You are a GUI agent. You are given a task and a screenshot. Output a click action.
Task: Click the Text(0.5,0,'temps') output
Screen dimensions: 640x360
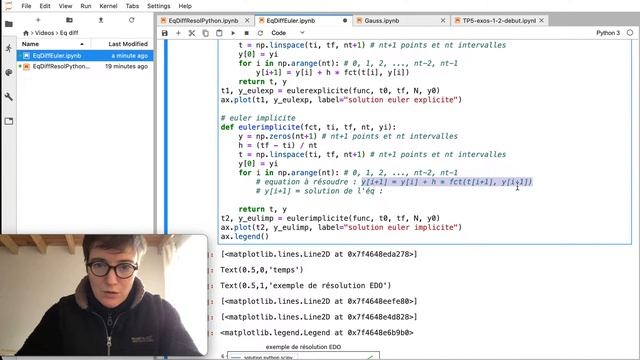(262, 270)
